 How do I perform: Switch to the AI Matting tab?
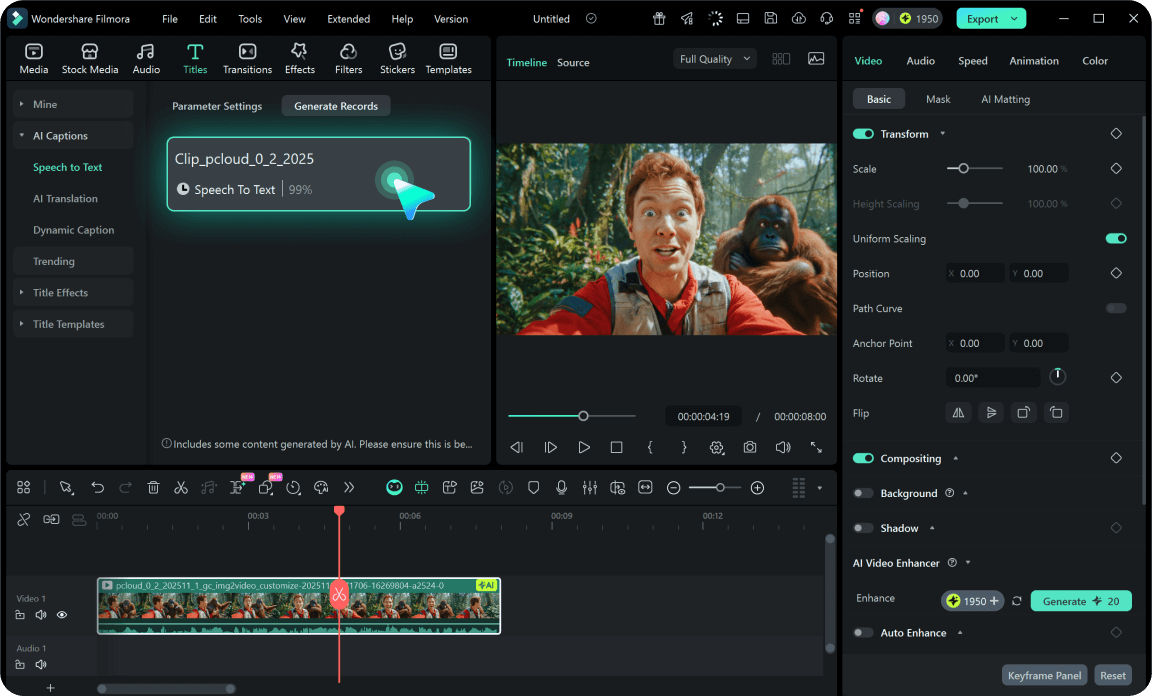[1005, 99]
